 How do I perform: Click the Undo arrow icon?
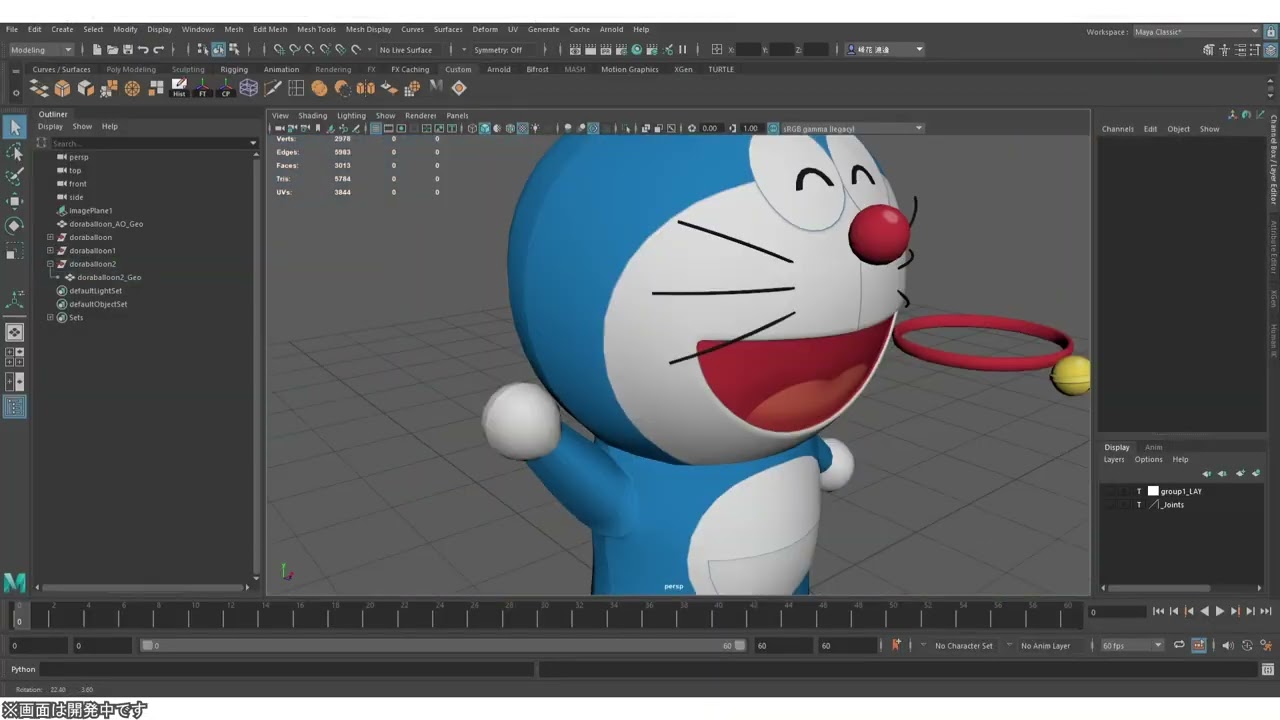pyautogui.click(x=143, y=49)
